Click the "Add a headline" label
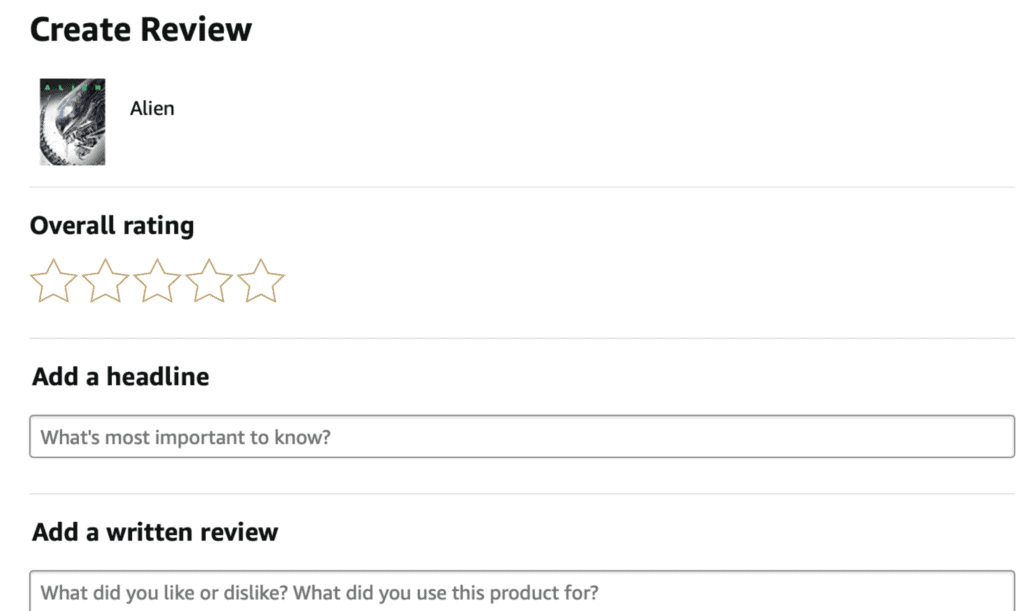This screenshot has width=1024, height=611. click(x=121, y=377)
